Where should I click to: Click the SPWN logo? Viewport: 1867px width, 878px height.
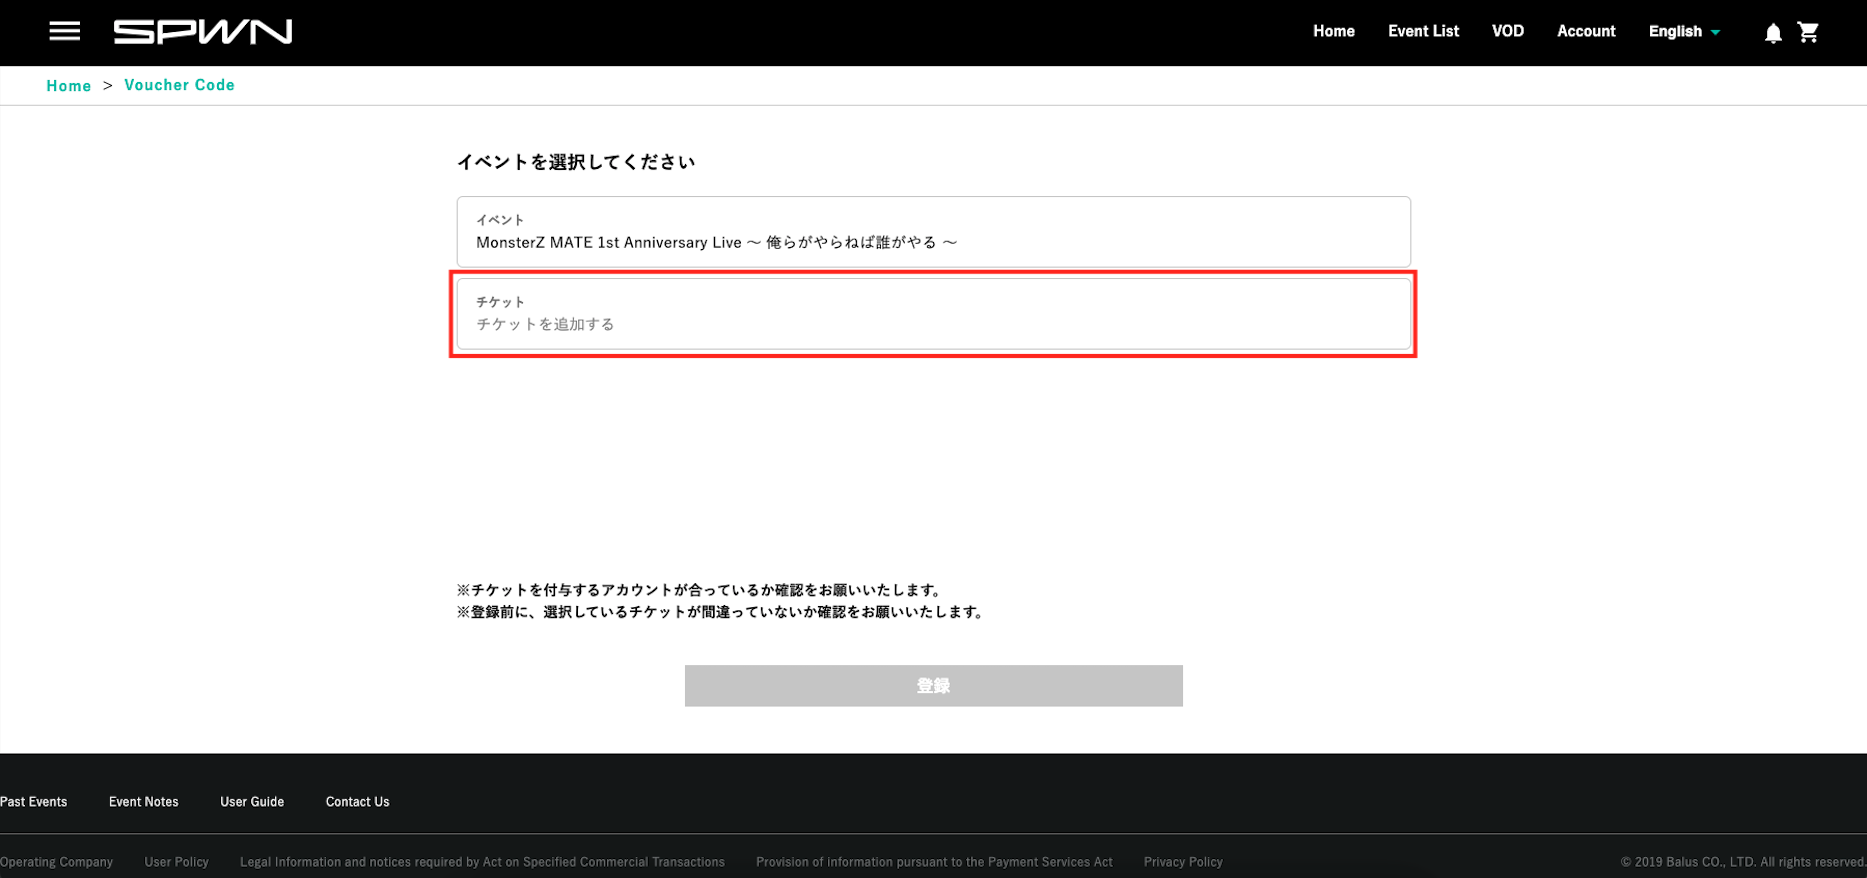coord(203,32)
